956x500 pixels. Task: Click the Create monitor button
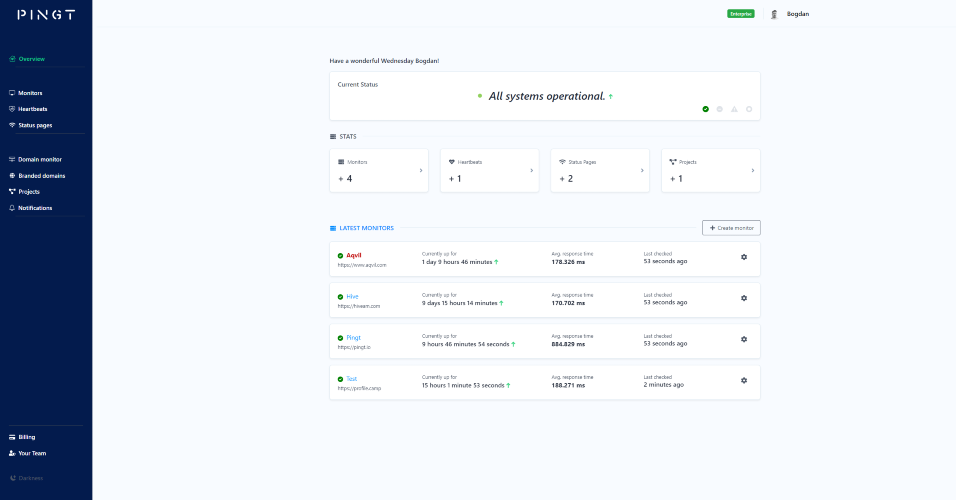(731, 228)
